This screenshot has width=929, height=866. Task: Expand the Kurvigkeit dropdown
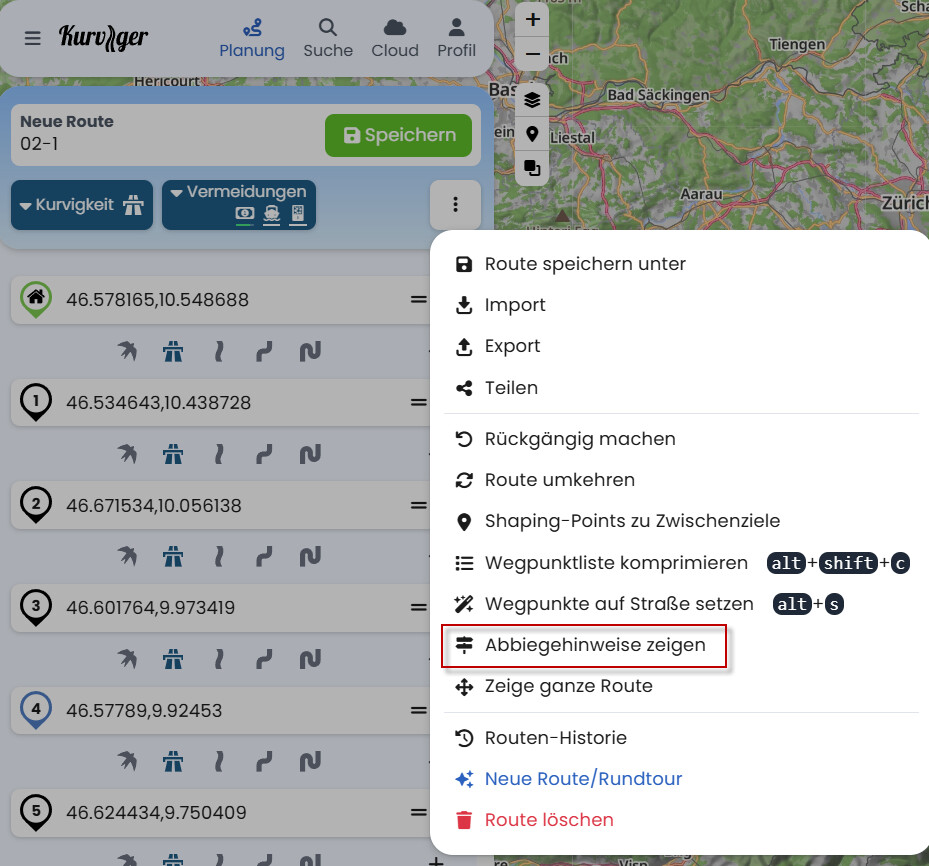82,205
